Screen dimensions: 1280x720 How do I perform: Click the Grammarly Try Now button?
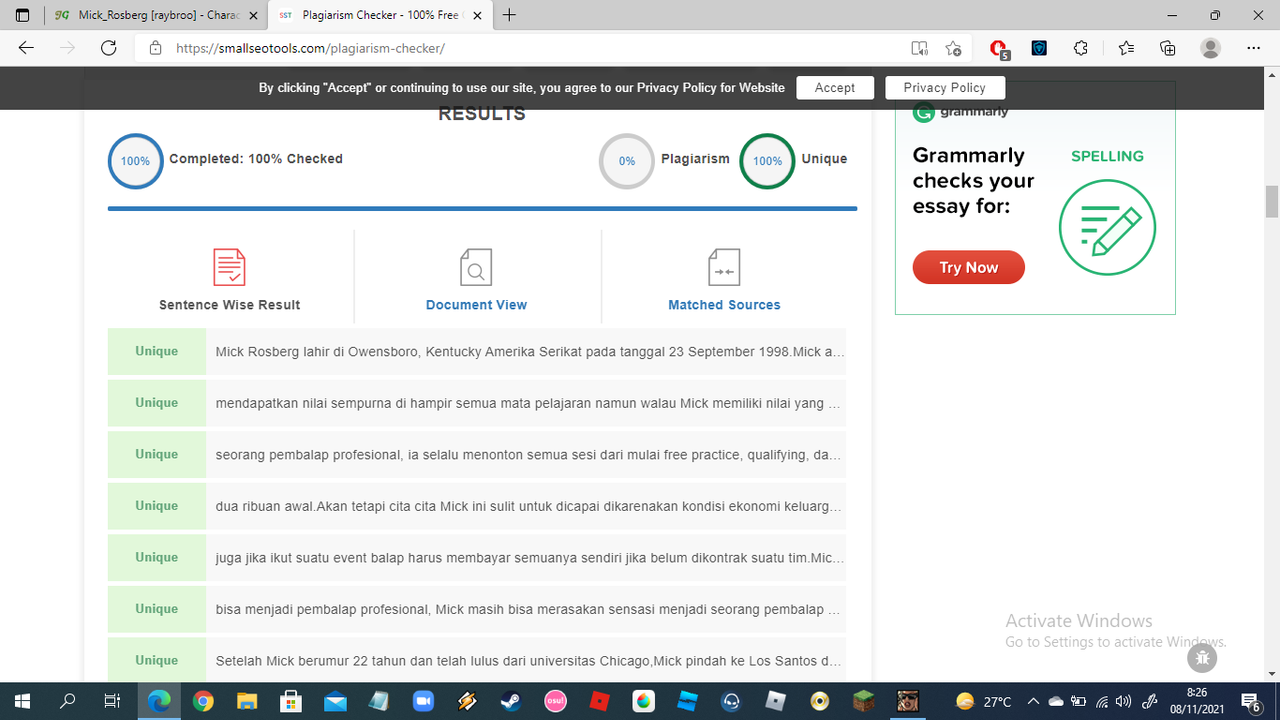[x=969, y=267]
